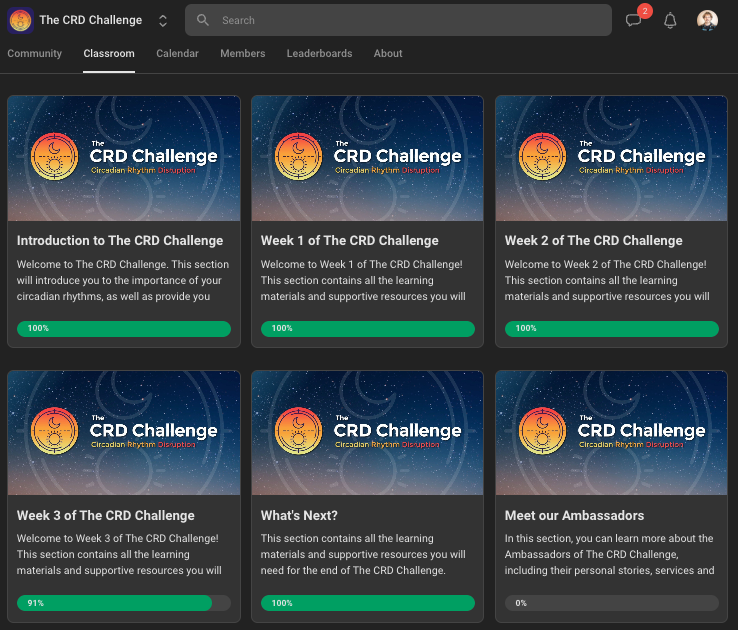Click the Meet our Ambassadors 0% progress bar
Image resolution: width=738 pixels, height=630 pixels.
click(x=611, y=603)
